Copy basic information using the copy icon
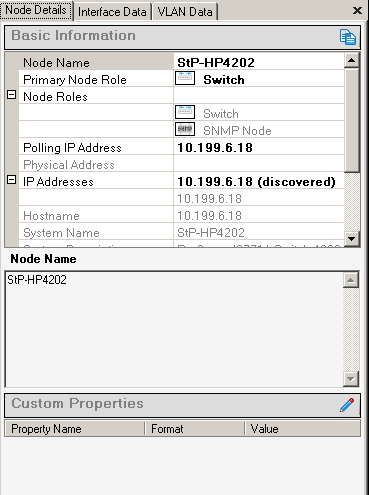This screenshot has height=495, width=369. point(348,37)
